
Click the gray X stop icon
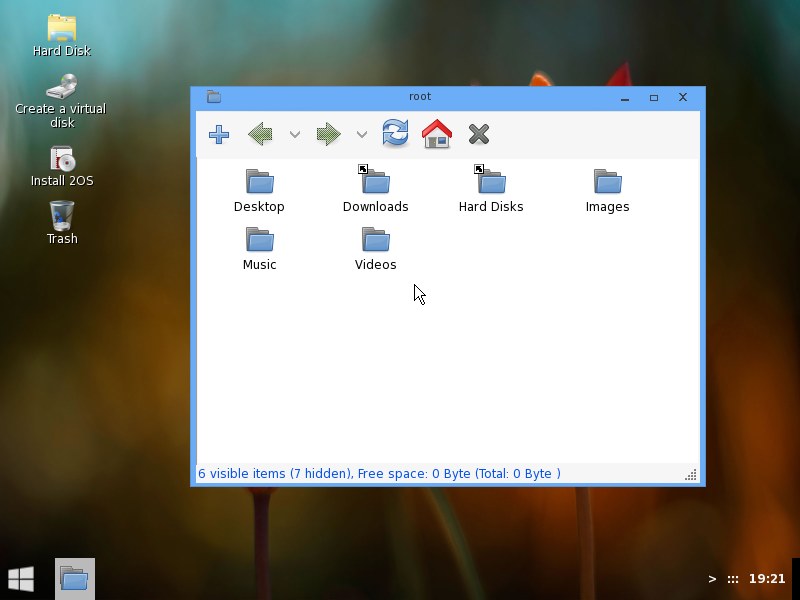(479, 134)
